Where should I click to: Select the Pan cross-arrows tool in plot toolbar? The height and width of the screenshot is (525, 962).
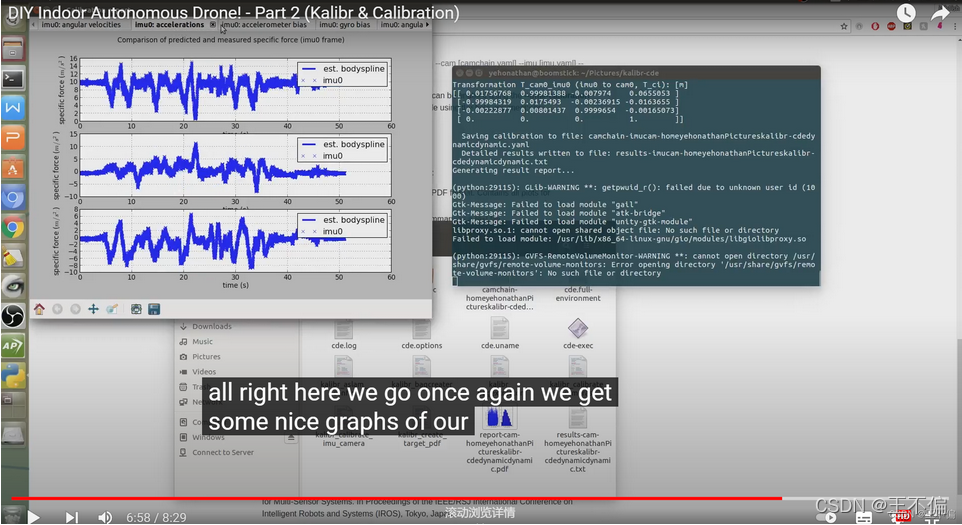pyautogui.click(x=93, y=309)
